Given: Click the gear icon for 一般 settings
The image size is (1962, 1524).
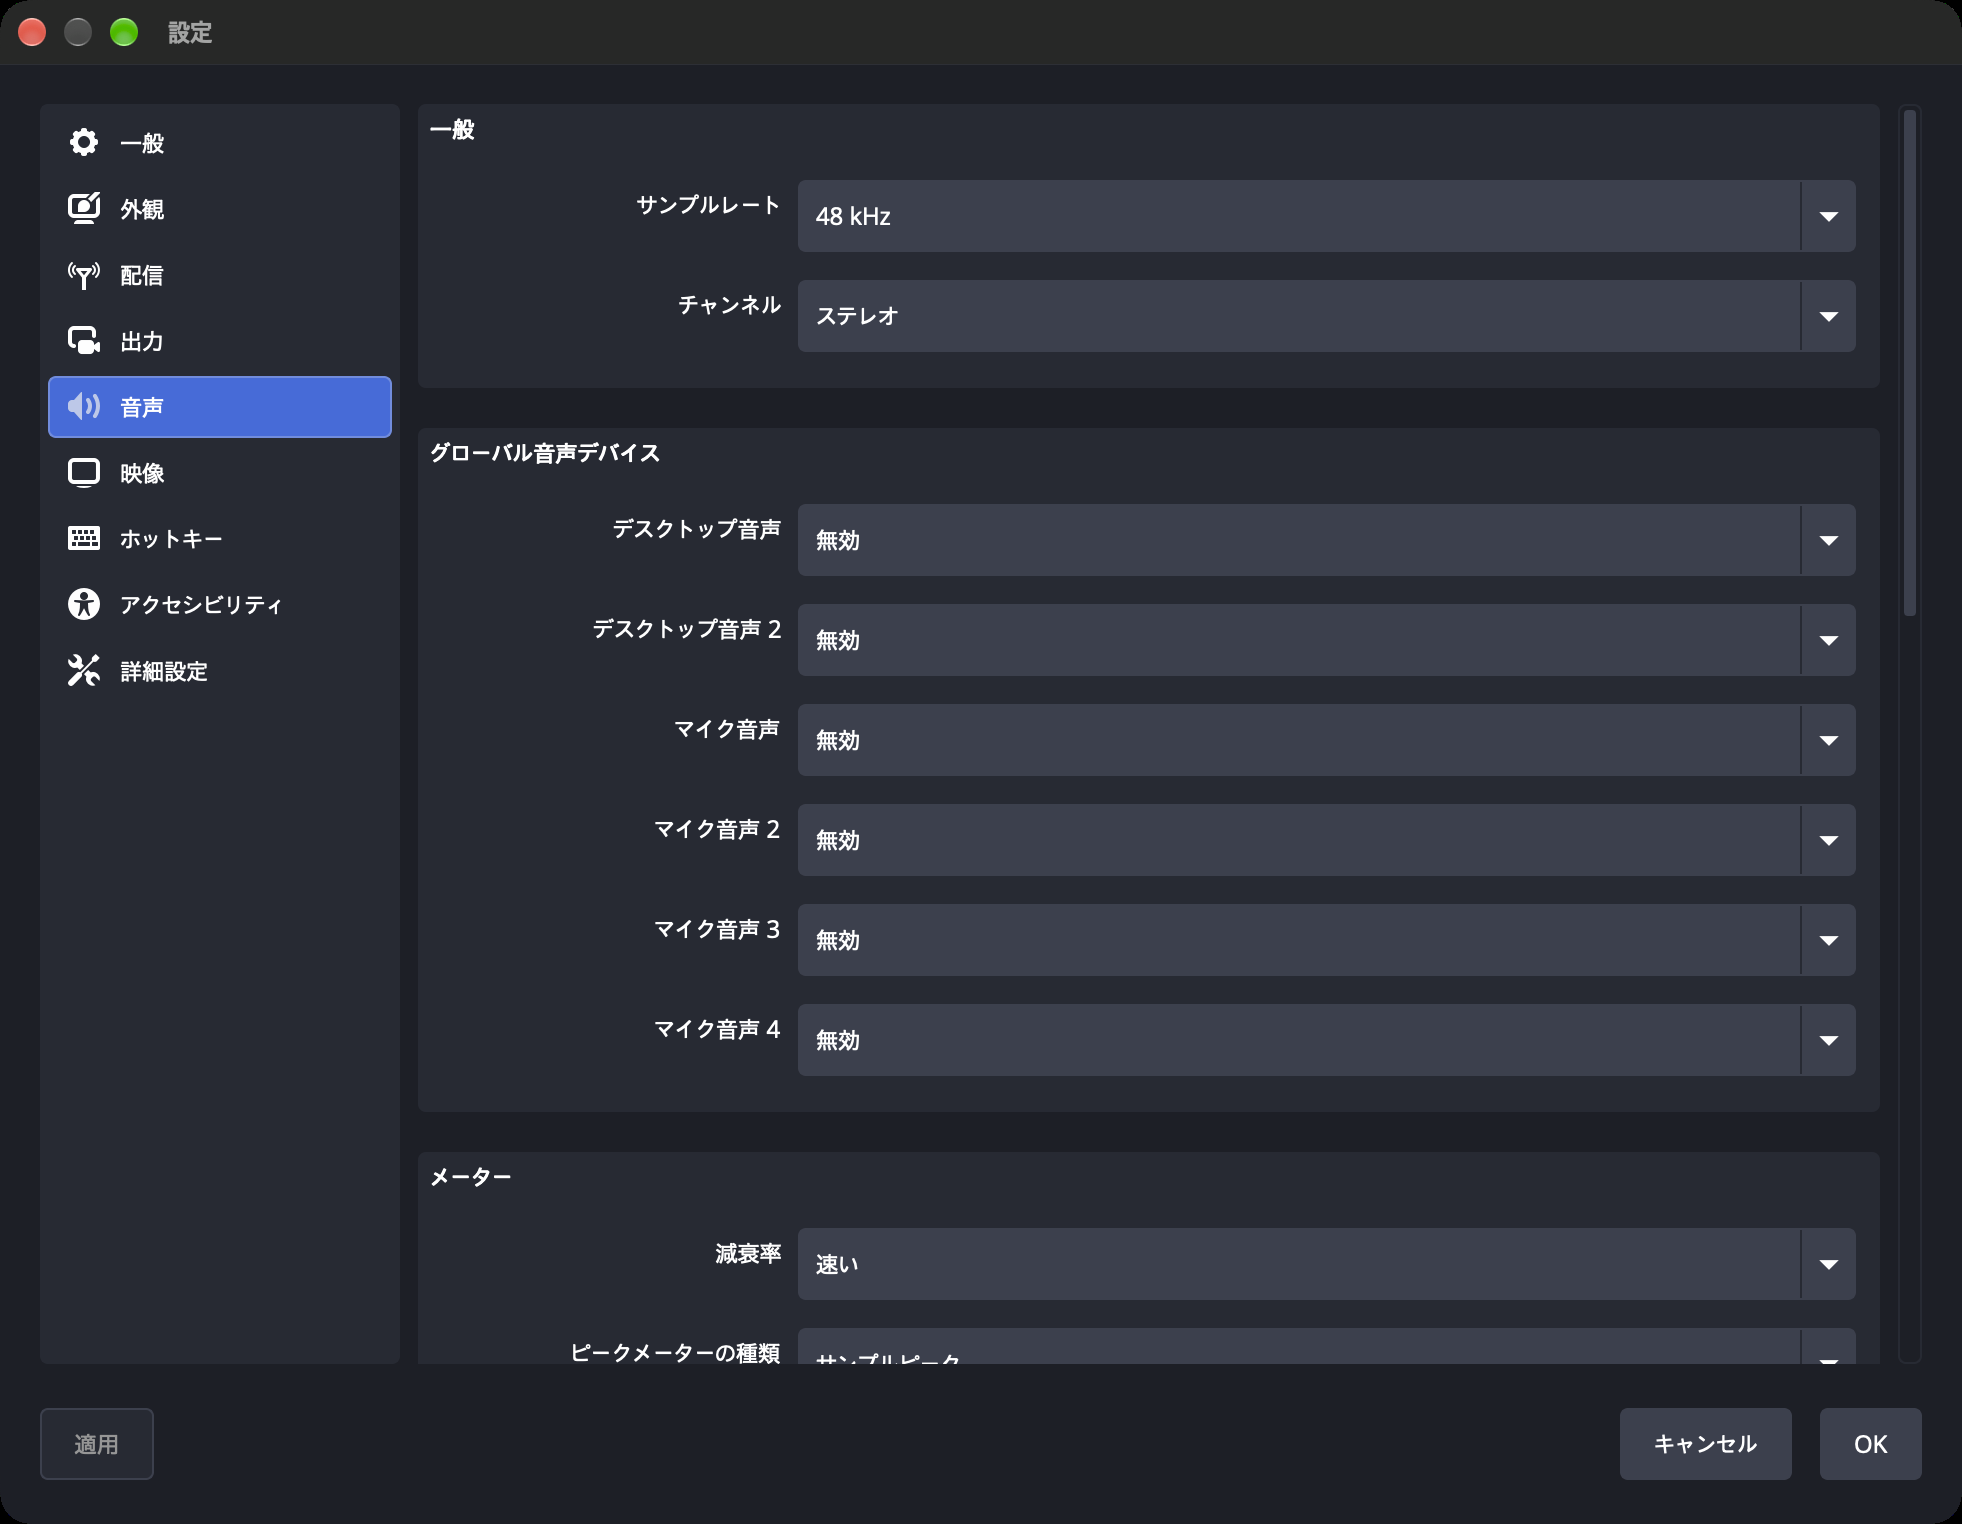Looking at the screenshot, I should (84, 143).
